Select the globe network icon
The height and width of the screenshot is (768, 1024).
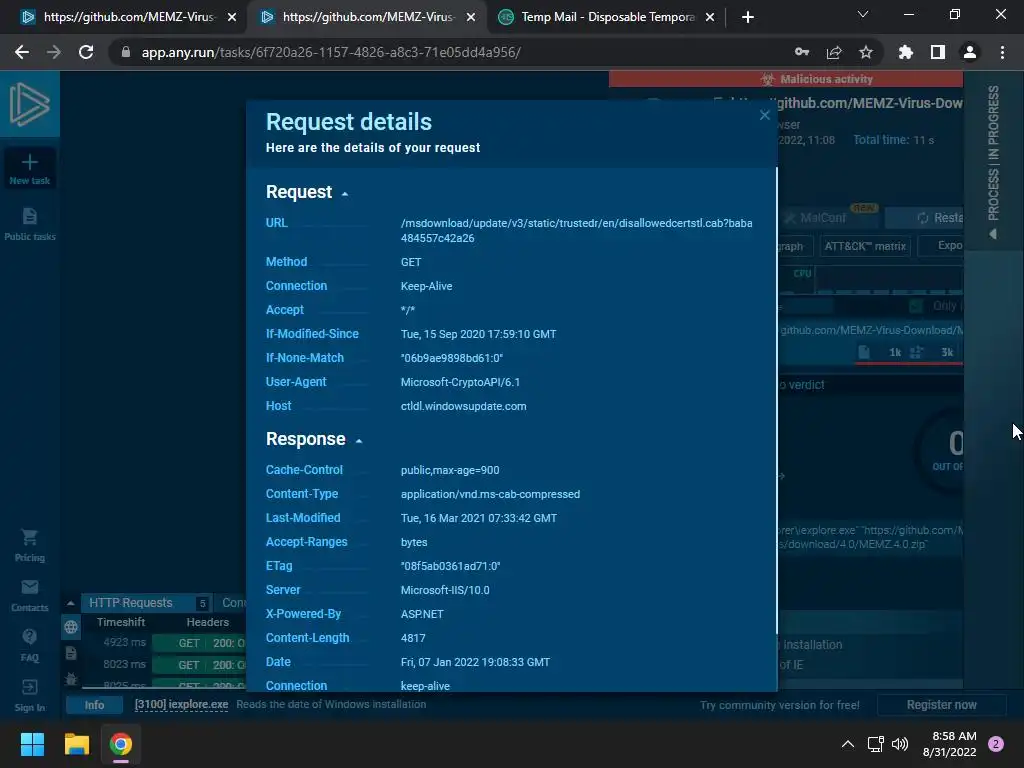pos(71,628)
